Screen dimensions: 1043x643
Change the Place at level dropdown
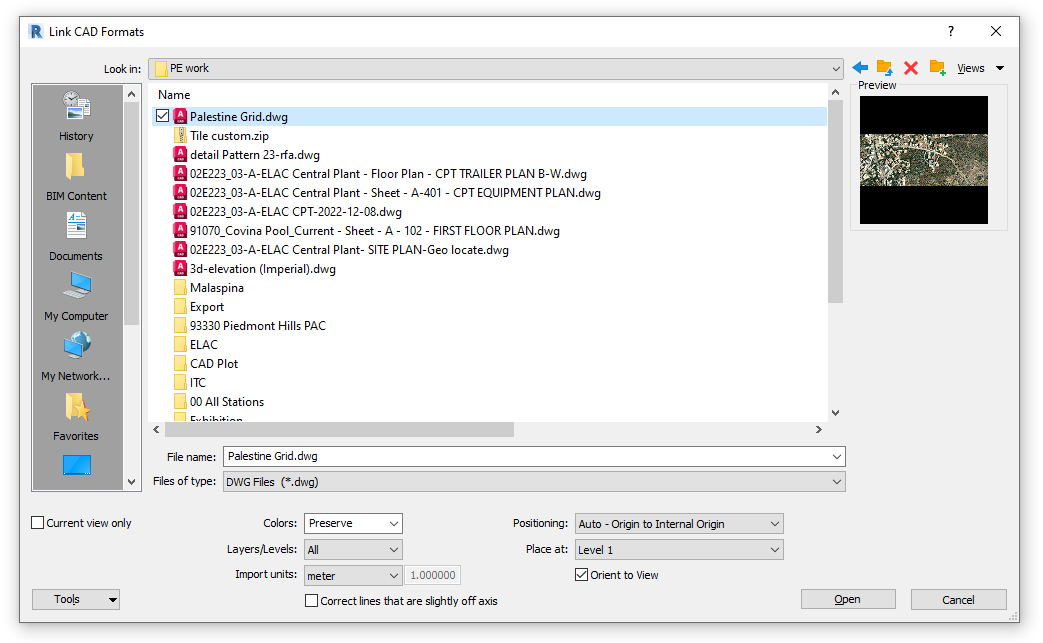678,549
